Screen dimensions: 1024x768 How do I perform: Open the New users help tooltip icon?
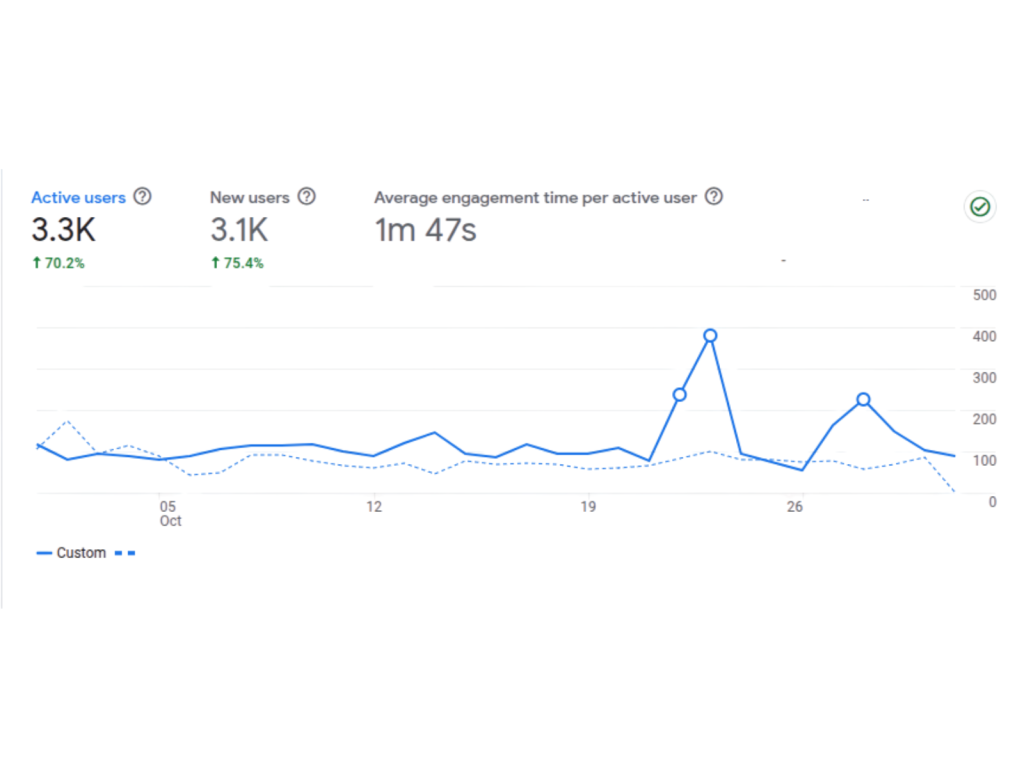click(307, 197)
